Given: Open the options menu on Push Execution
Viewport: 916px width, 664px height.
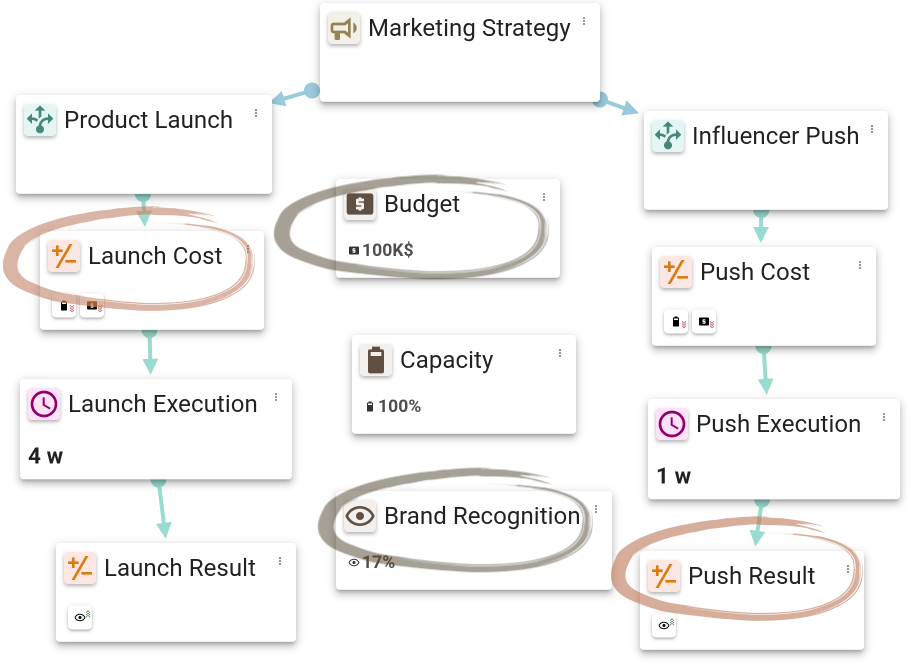Looking at the screenshot, I should (884, 417).
